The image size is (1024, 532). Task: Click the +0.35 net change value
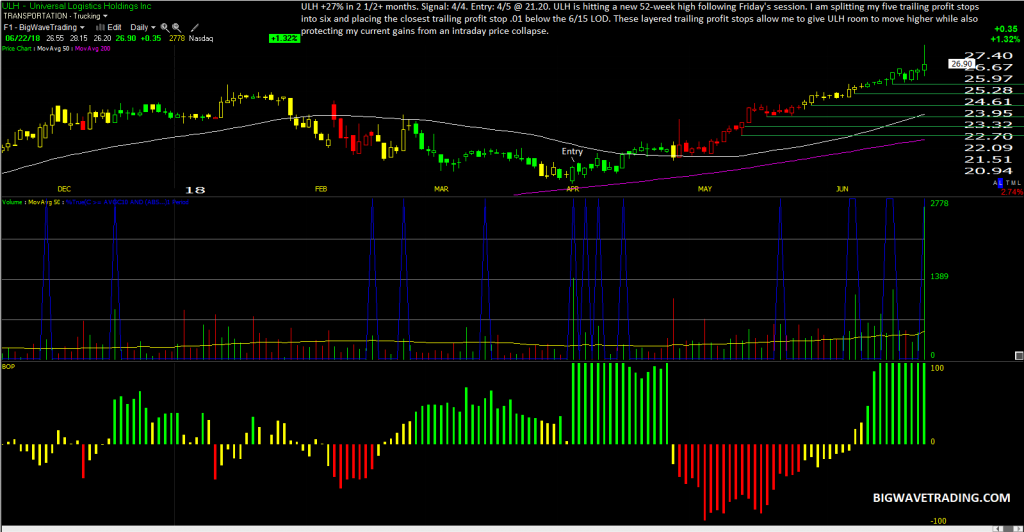pos(151,39)
